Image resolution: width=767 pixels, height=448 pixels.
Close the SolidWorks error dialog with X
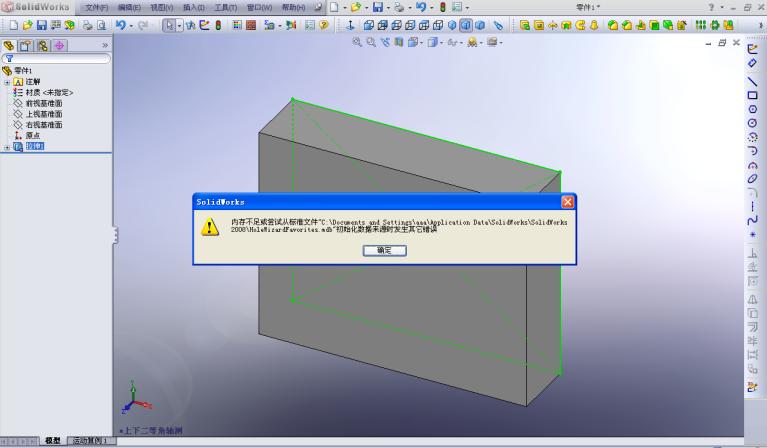point(567,202)
